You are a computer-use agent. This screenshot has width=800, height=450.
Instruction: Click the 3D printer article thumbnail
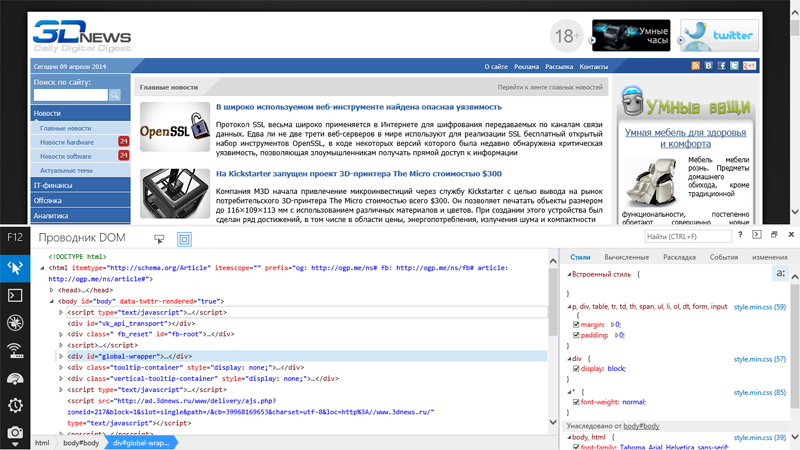click(x=175, y=193)
